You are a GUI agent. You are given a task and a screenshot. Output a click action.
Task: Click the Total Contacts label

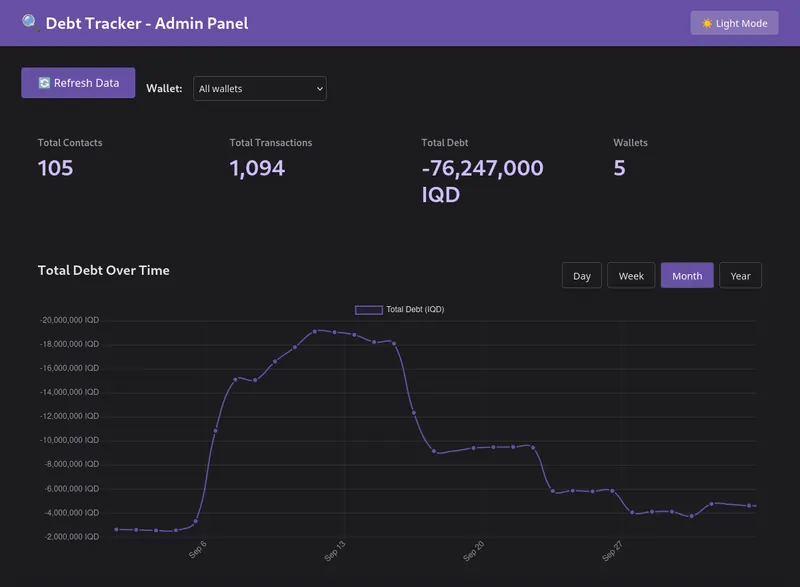tap(70, 143)
